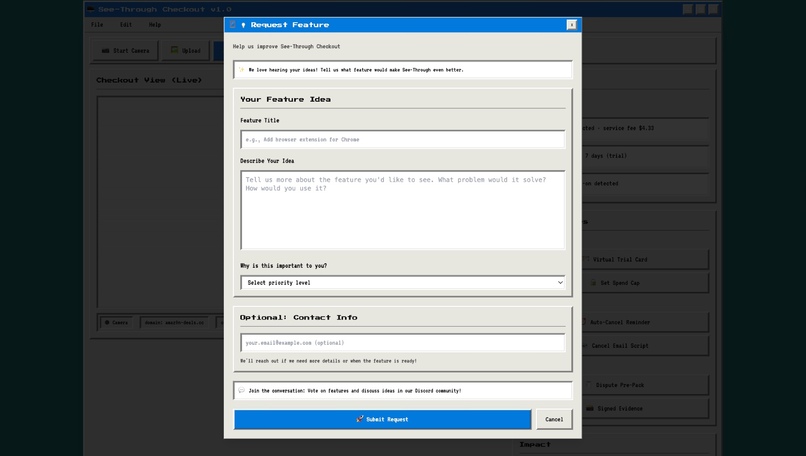
Task: Click the Upload button in main window
Action: pyautogui.click(x=186, y=50)
